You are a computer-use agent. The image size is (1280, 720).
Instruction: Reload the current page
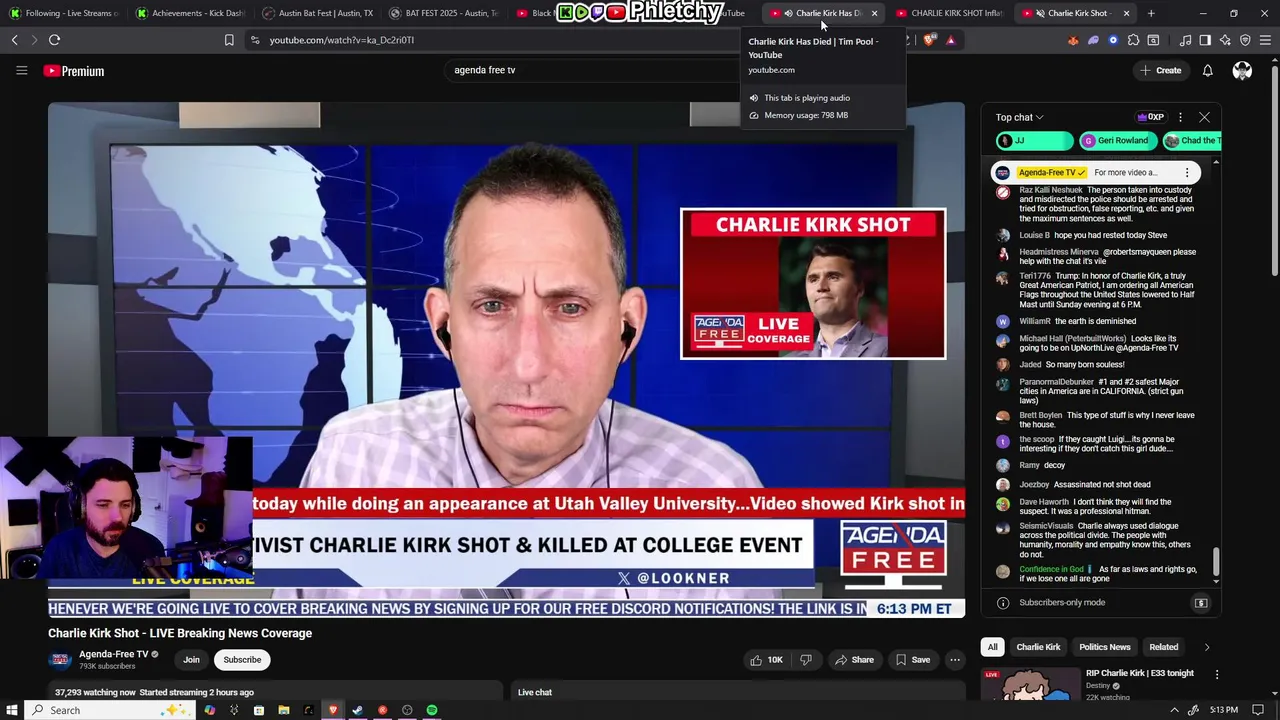[x=54, y=40]
